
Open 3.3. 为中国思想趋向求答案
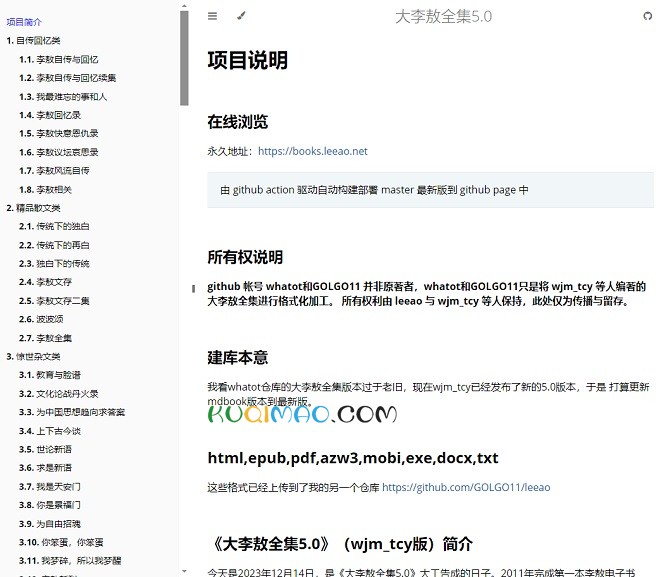click(72, 412)
